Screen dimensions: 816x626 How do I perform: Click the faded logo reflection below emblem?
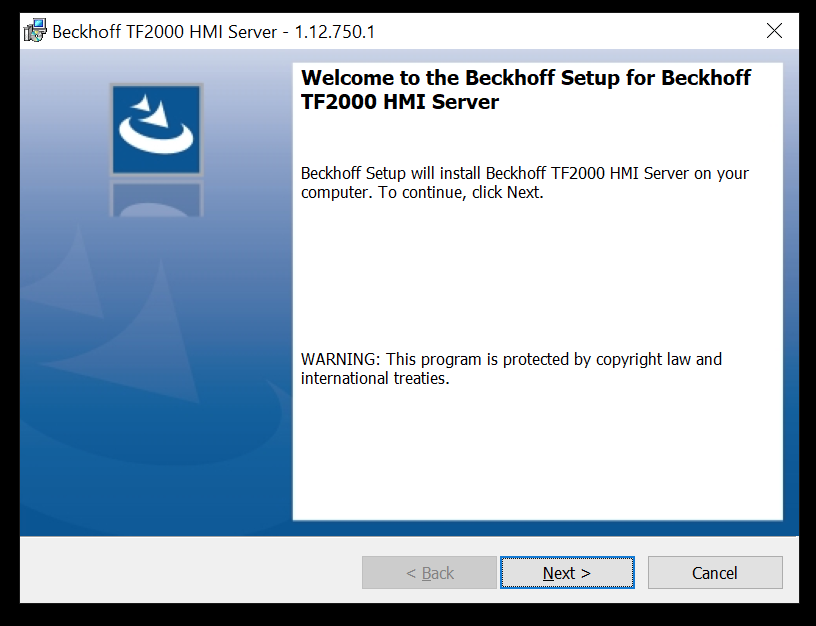pyautogui.click(x=156, y=199)
